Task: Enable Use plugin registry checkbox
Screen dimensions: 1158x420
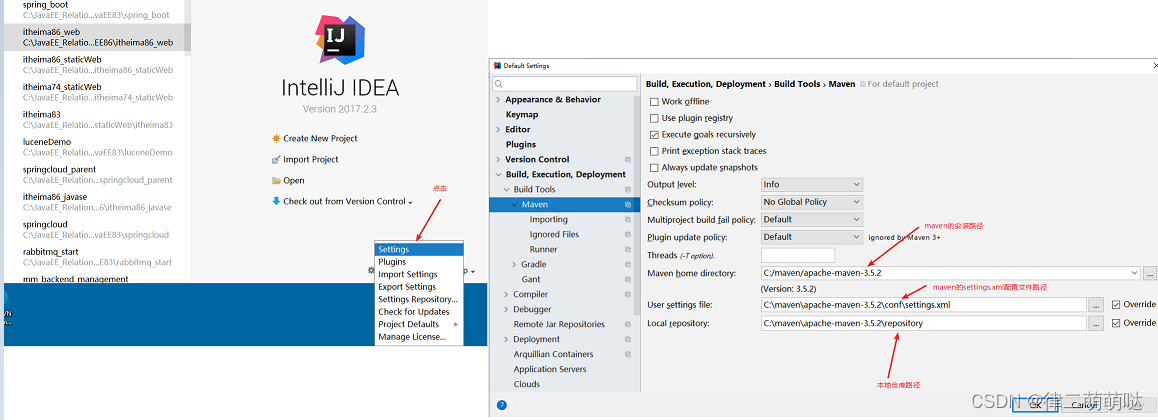Action: point(654,118)
